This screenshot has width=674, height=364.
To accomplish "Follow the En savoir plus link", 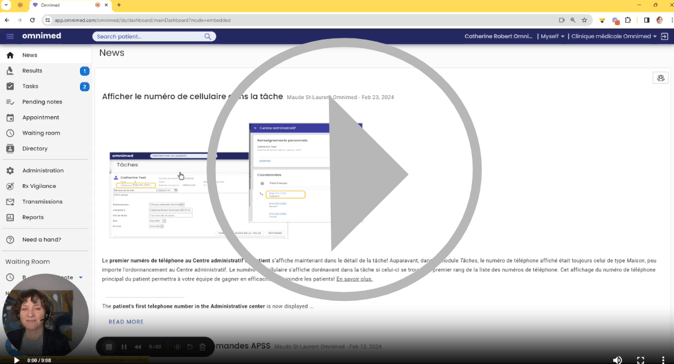I will pos(354,279).
